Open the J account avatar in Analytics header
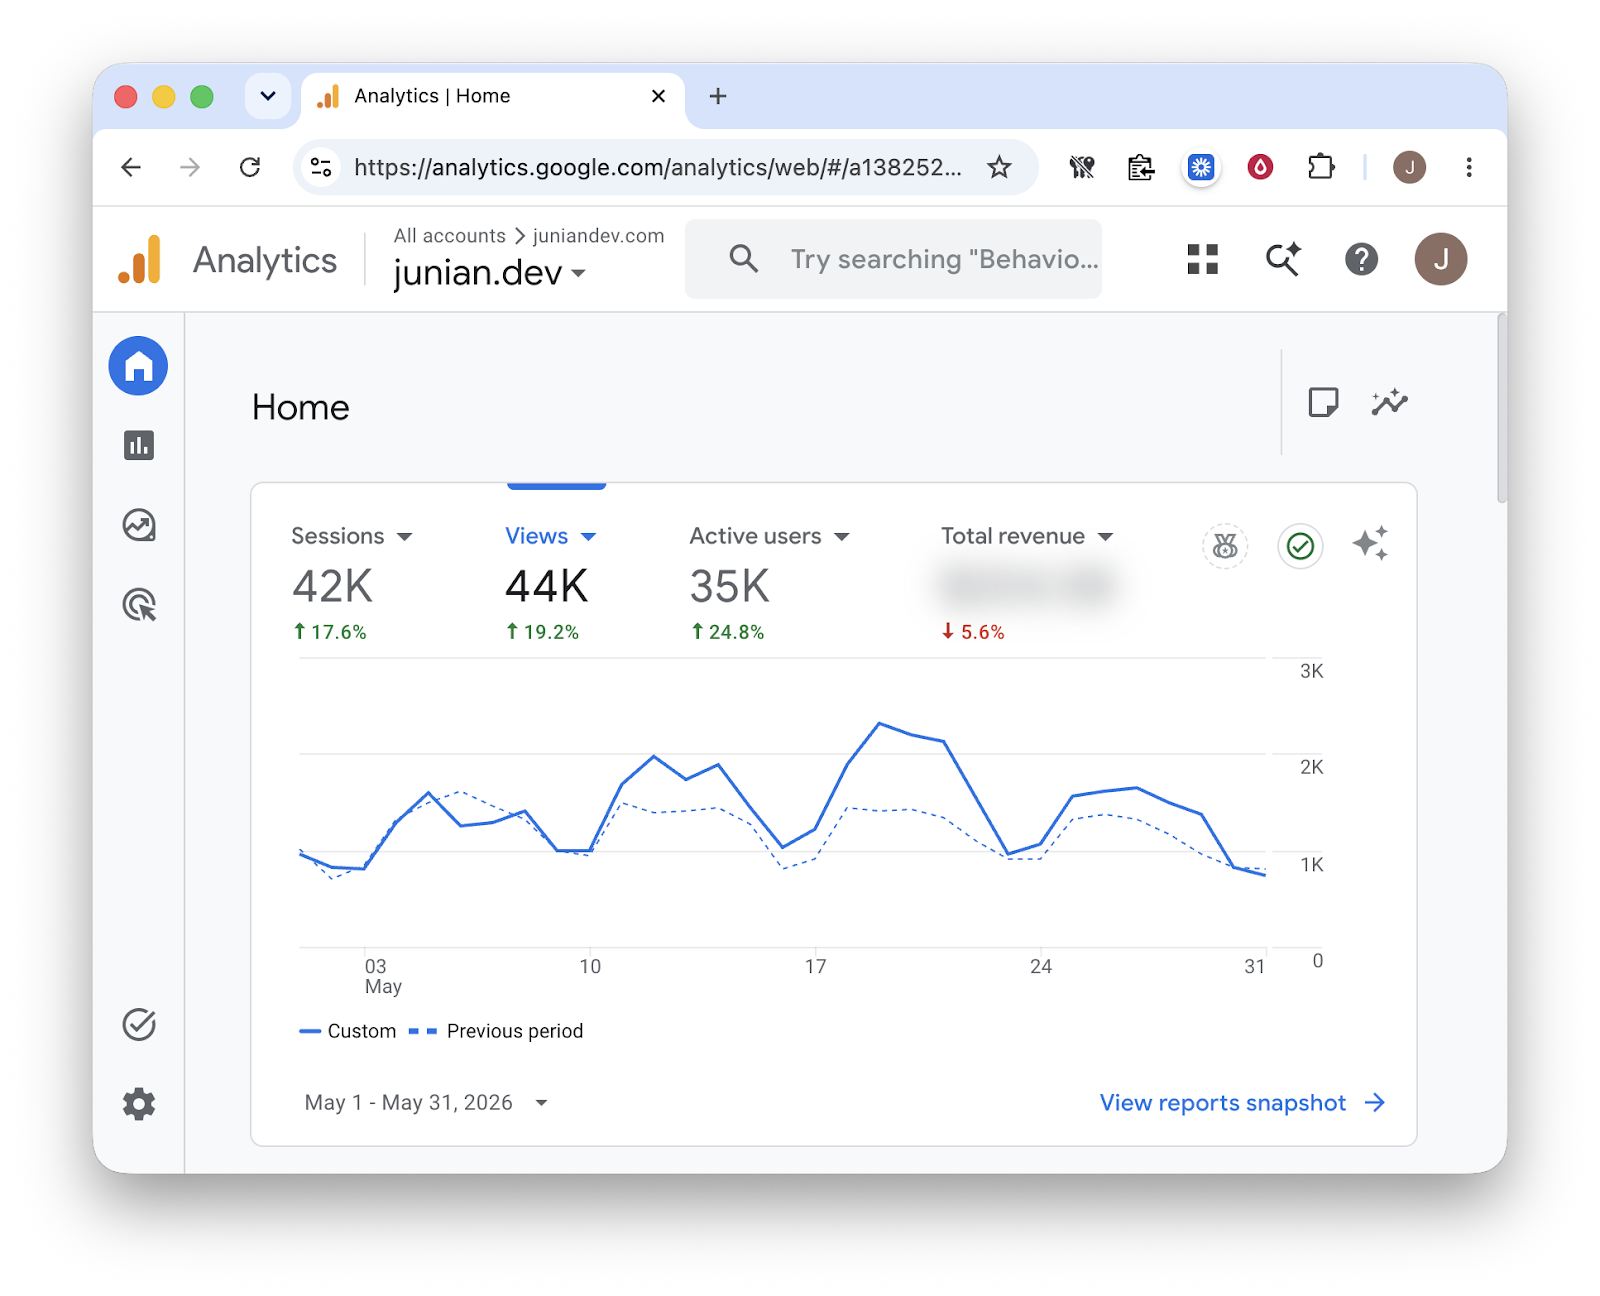 [1441, 259]
